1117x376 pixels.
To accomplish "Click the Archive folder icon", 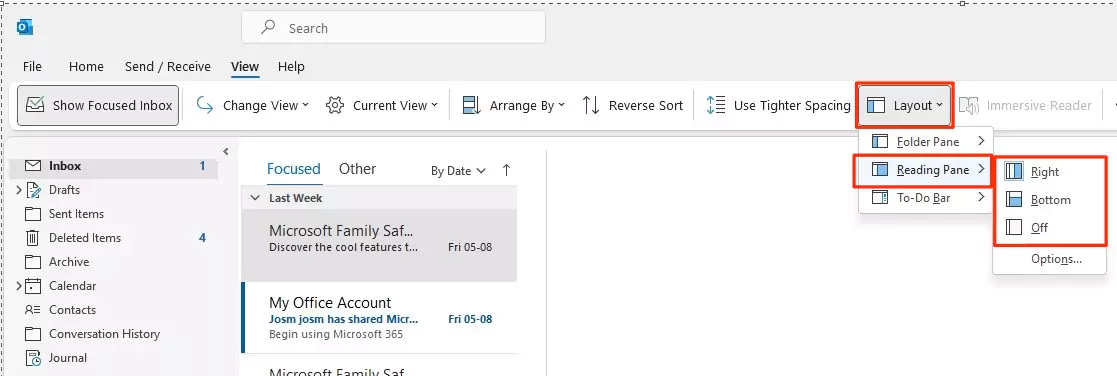I will tap(33, 261).
